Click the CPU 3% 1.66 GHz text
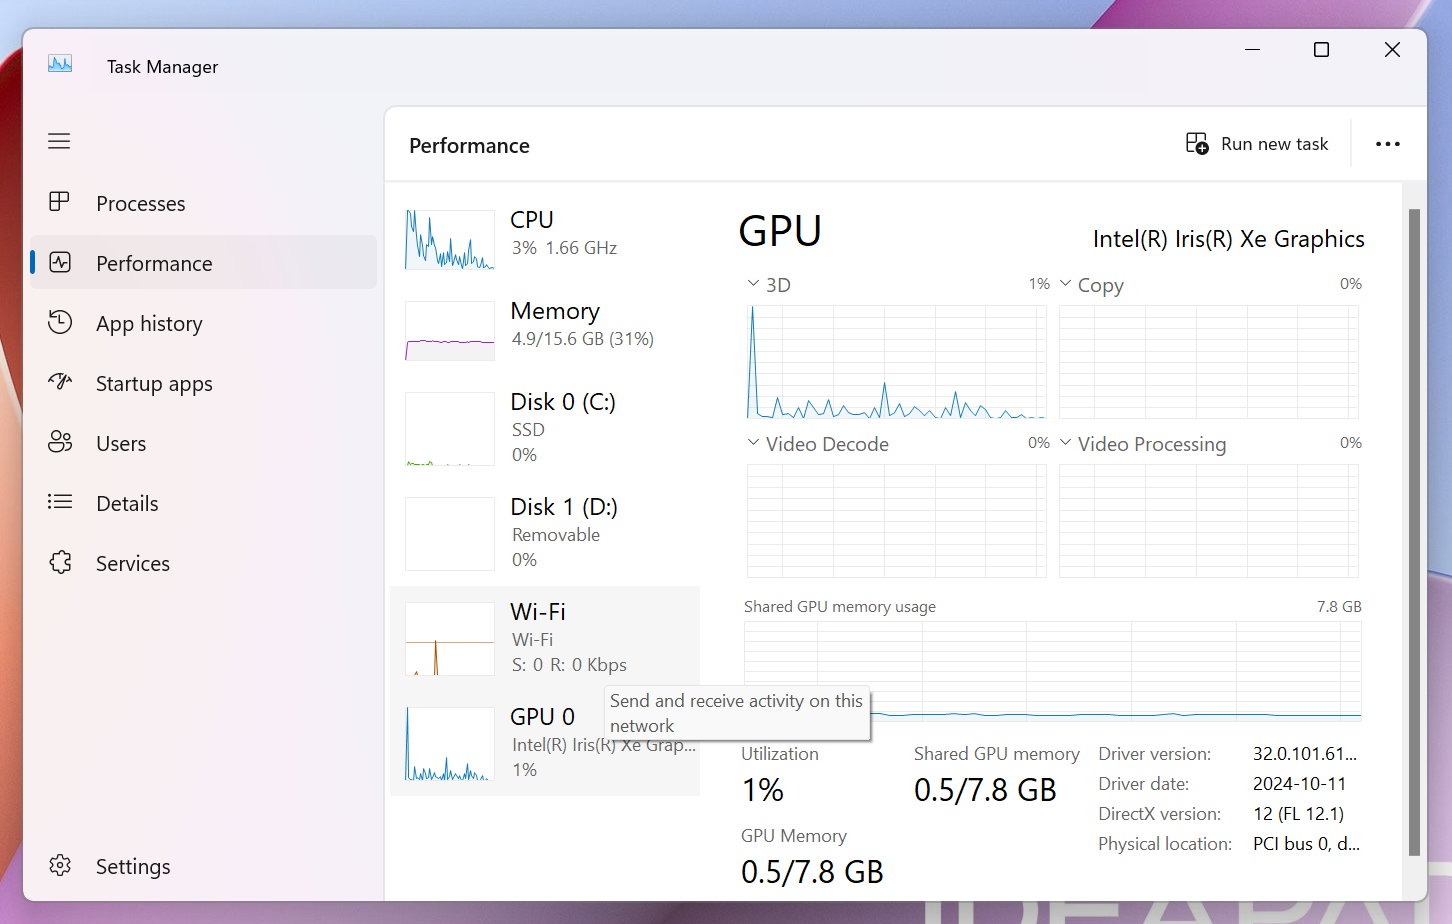The height and width of the screenshot is (924, 1452). coord(564,248)
